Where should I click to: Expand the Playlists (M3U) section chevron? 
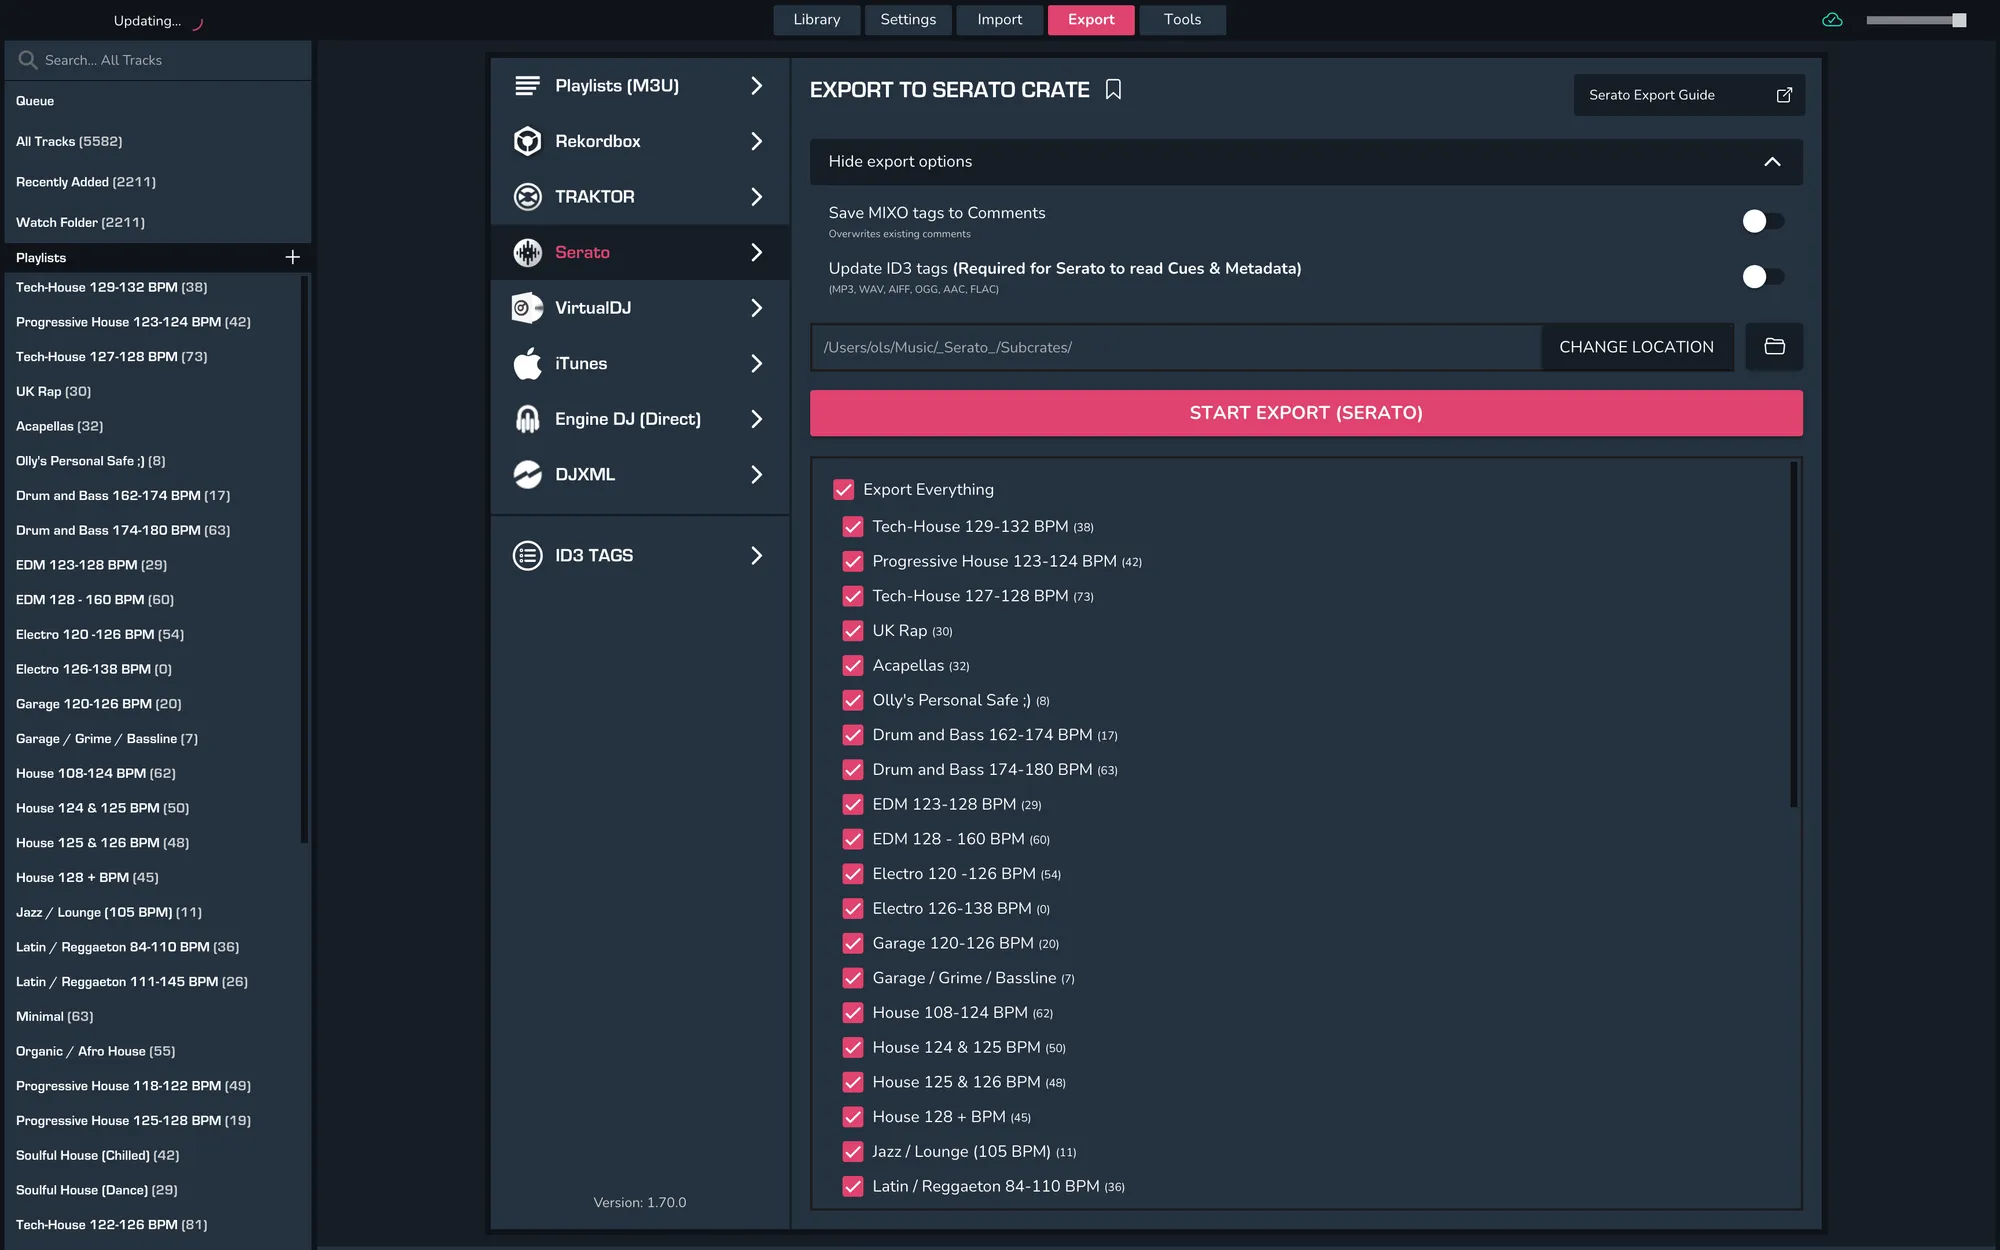point(756,86)
